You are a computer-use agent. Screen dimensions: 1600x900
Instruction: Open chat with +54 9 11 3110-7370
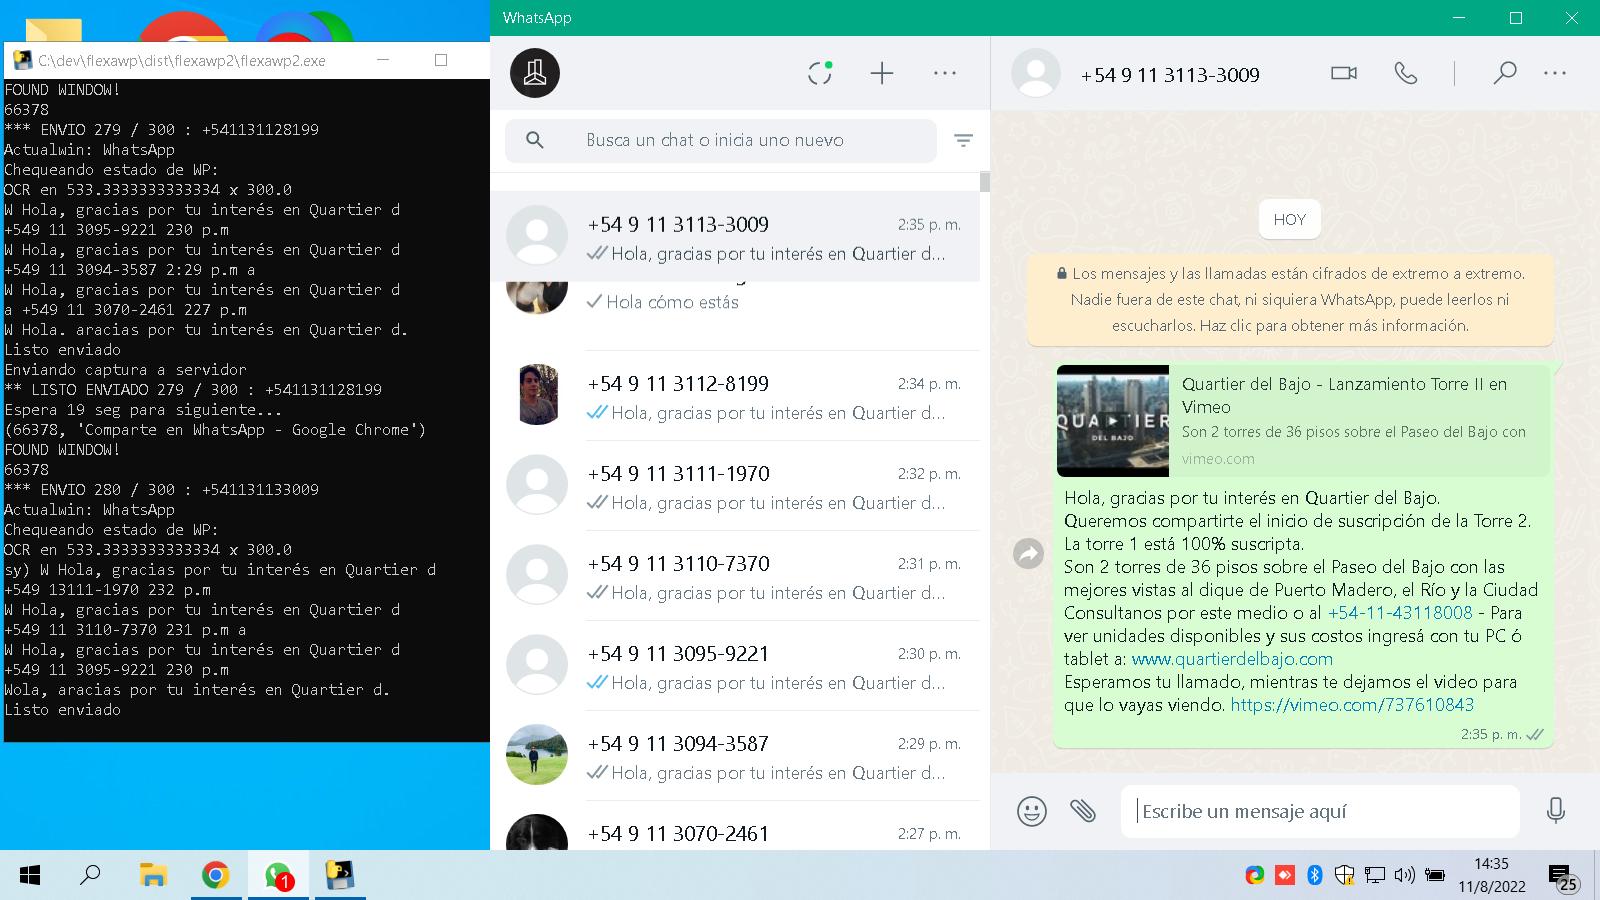735,576
